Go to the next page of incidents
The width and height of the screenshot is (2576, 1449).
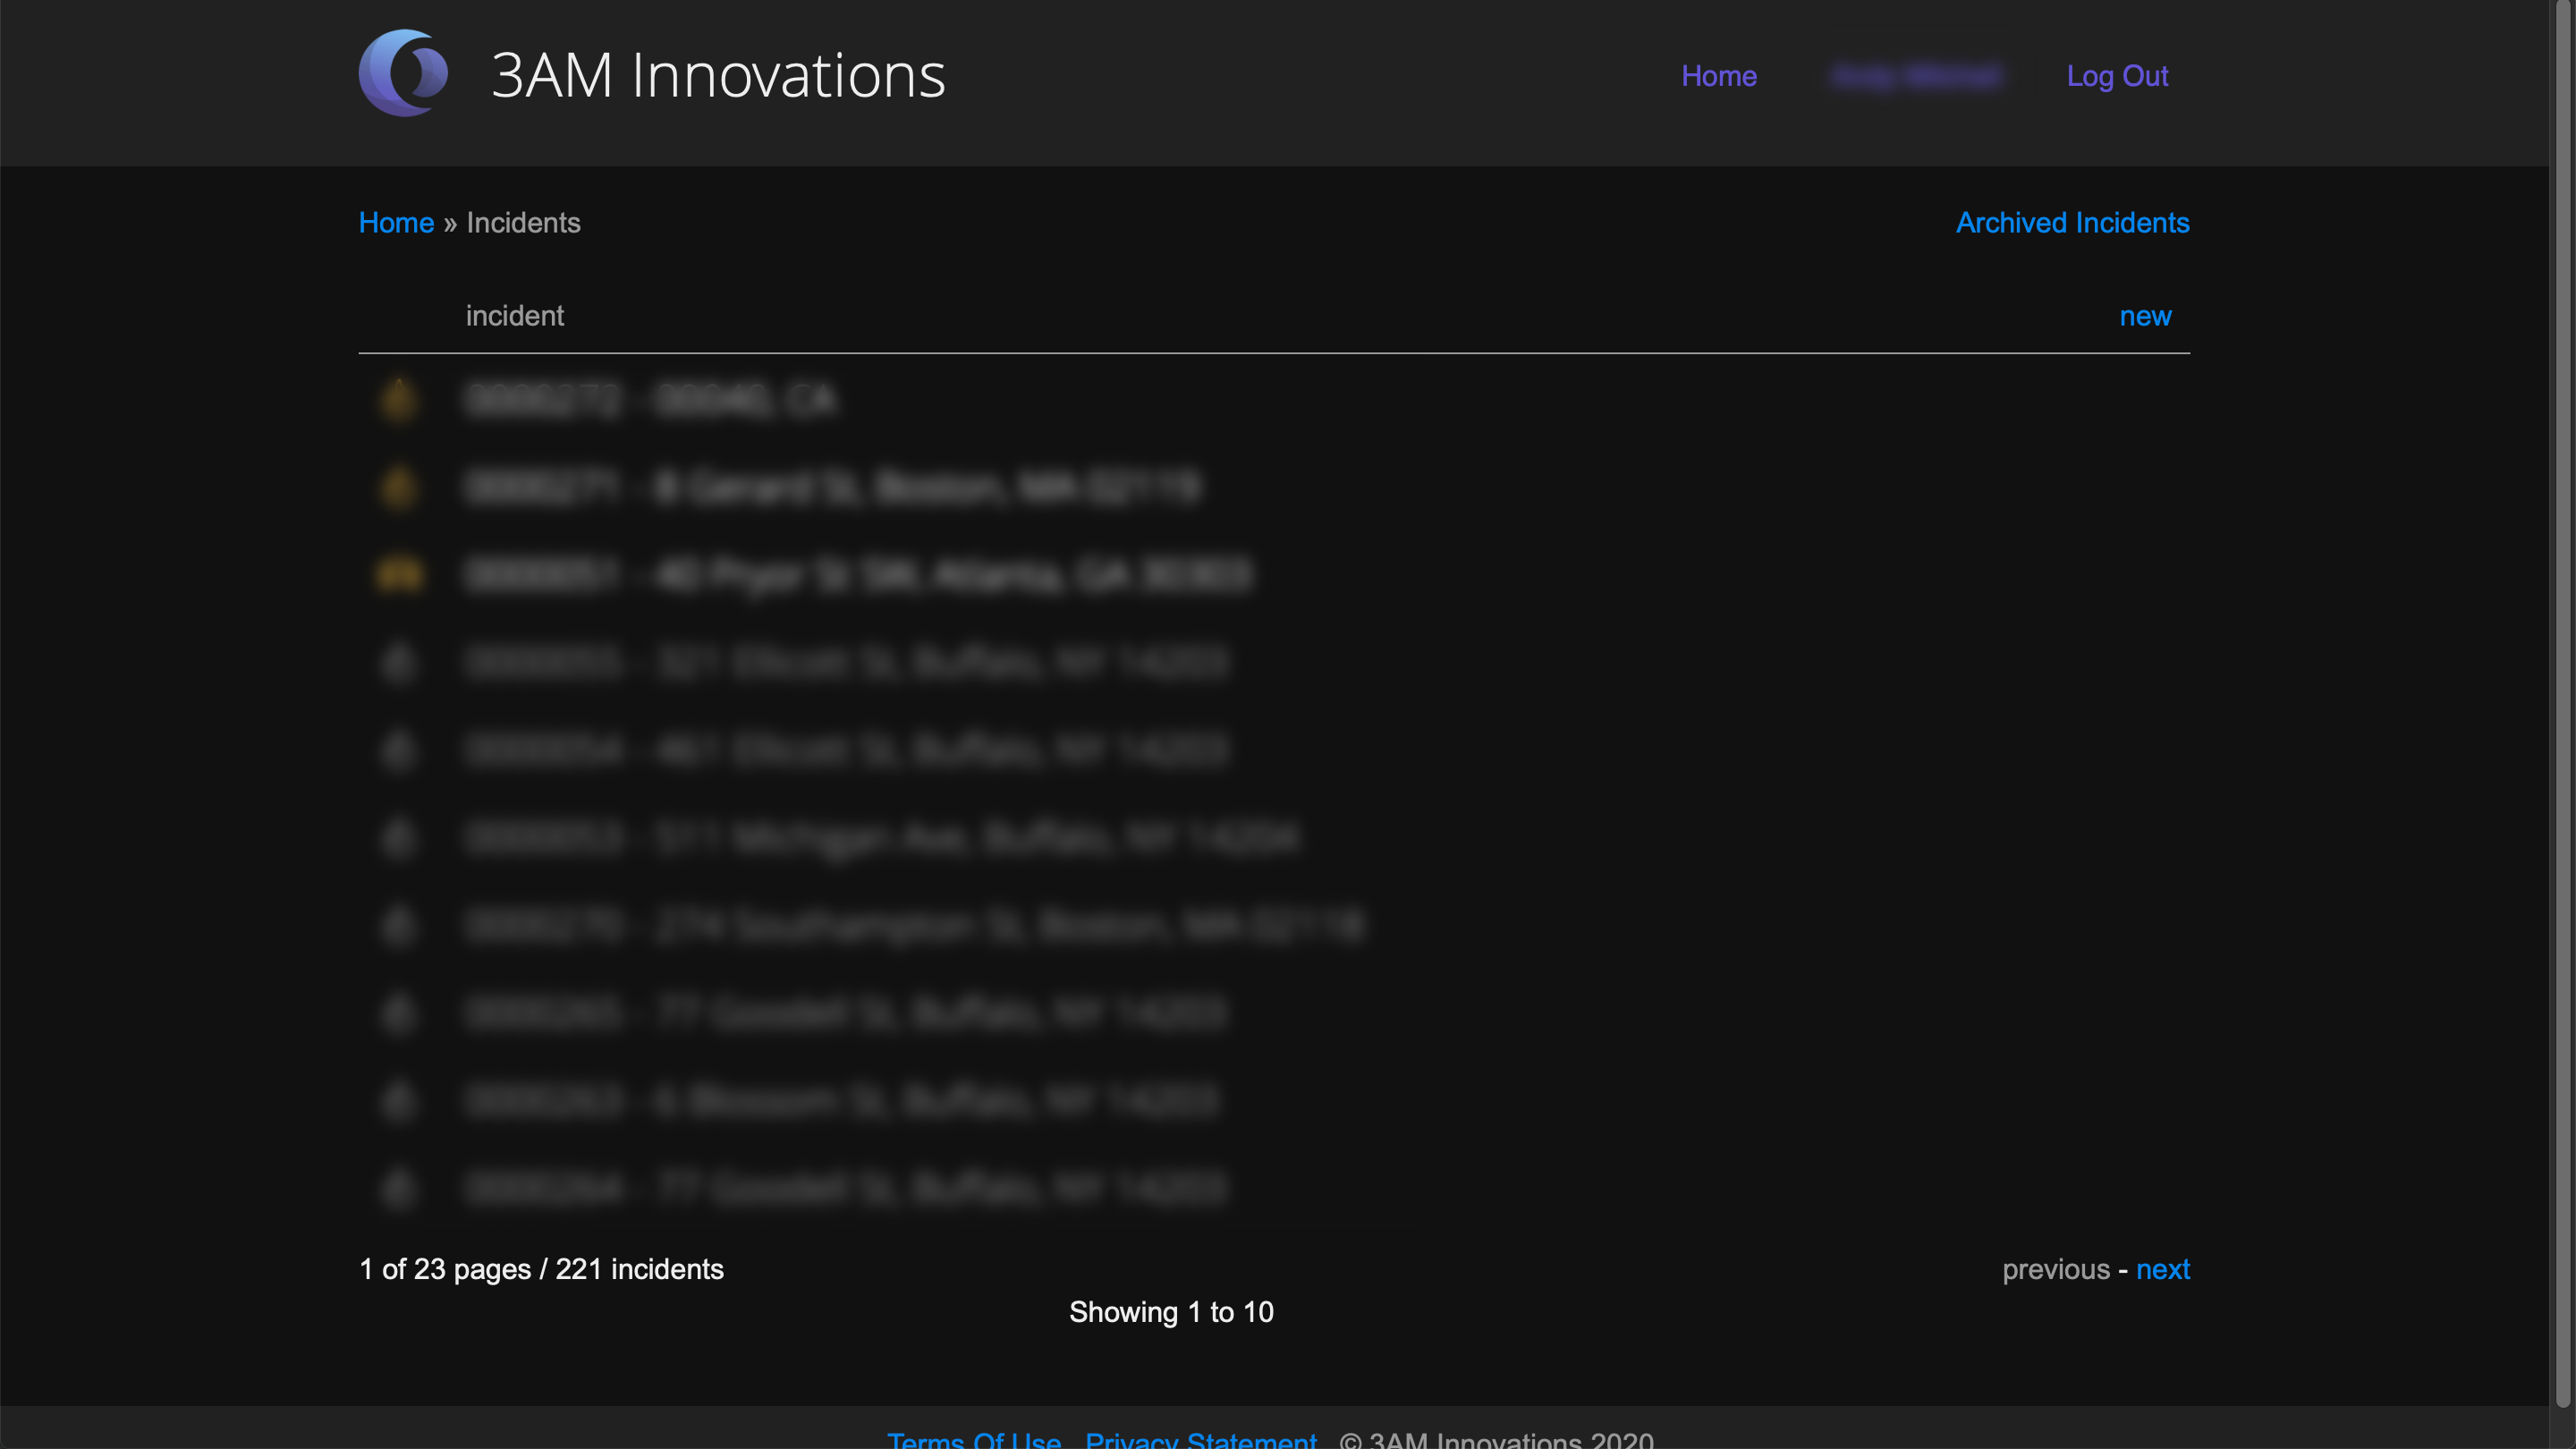click(2162, 1269)
